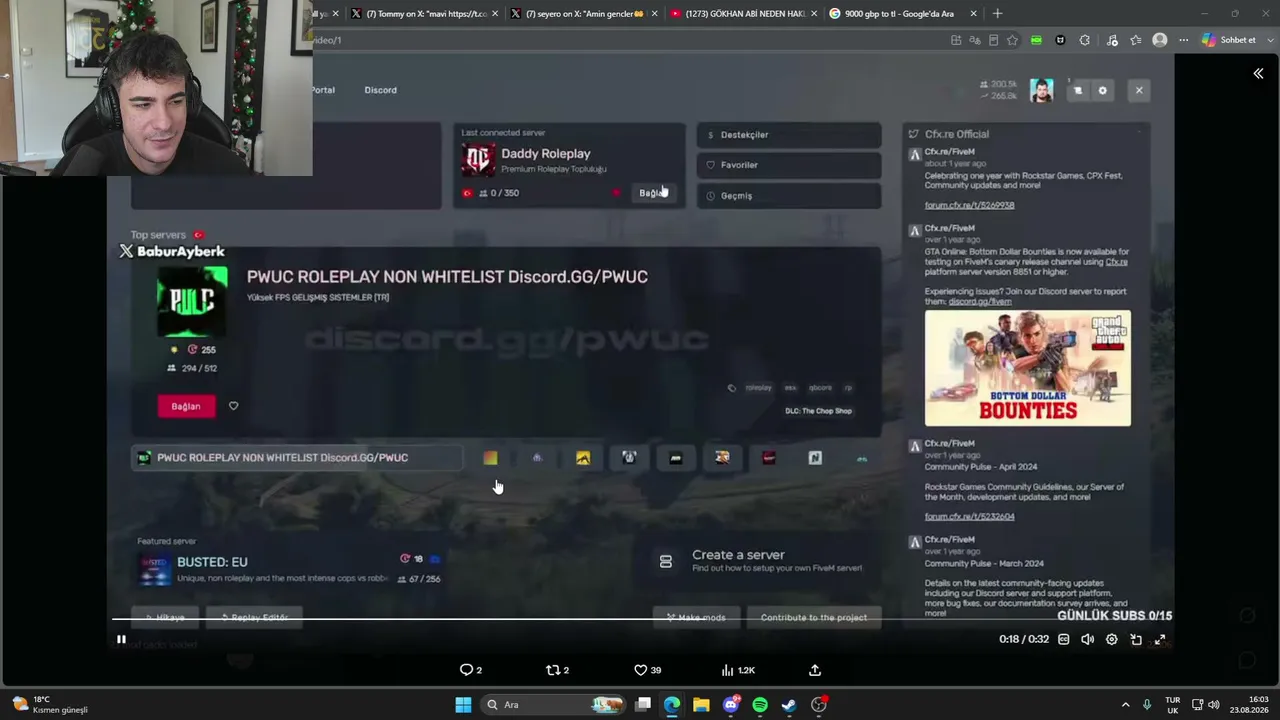This screenshot has width=1280, height=720.
Task: Select the yellow mountain server icon
Action: click(x=583, y=458)
